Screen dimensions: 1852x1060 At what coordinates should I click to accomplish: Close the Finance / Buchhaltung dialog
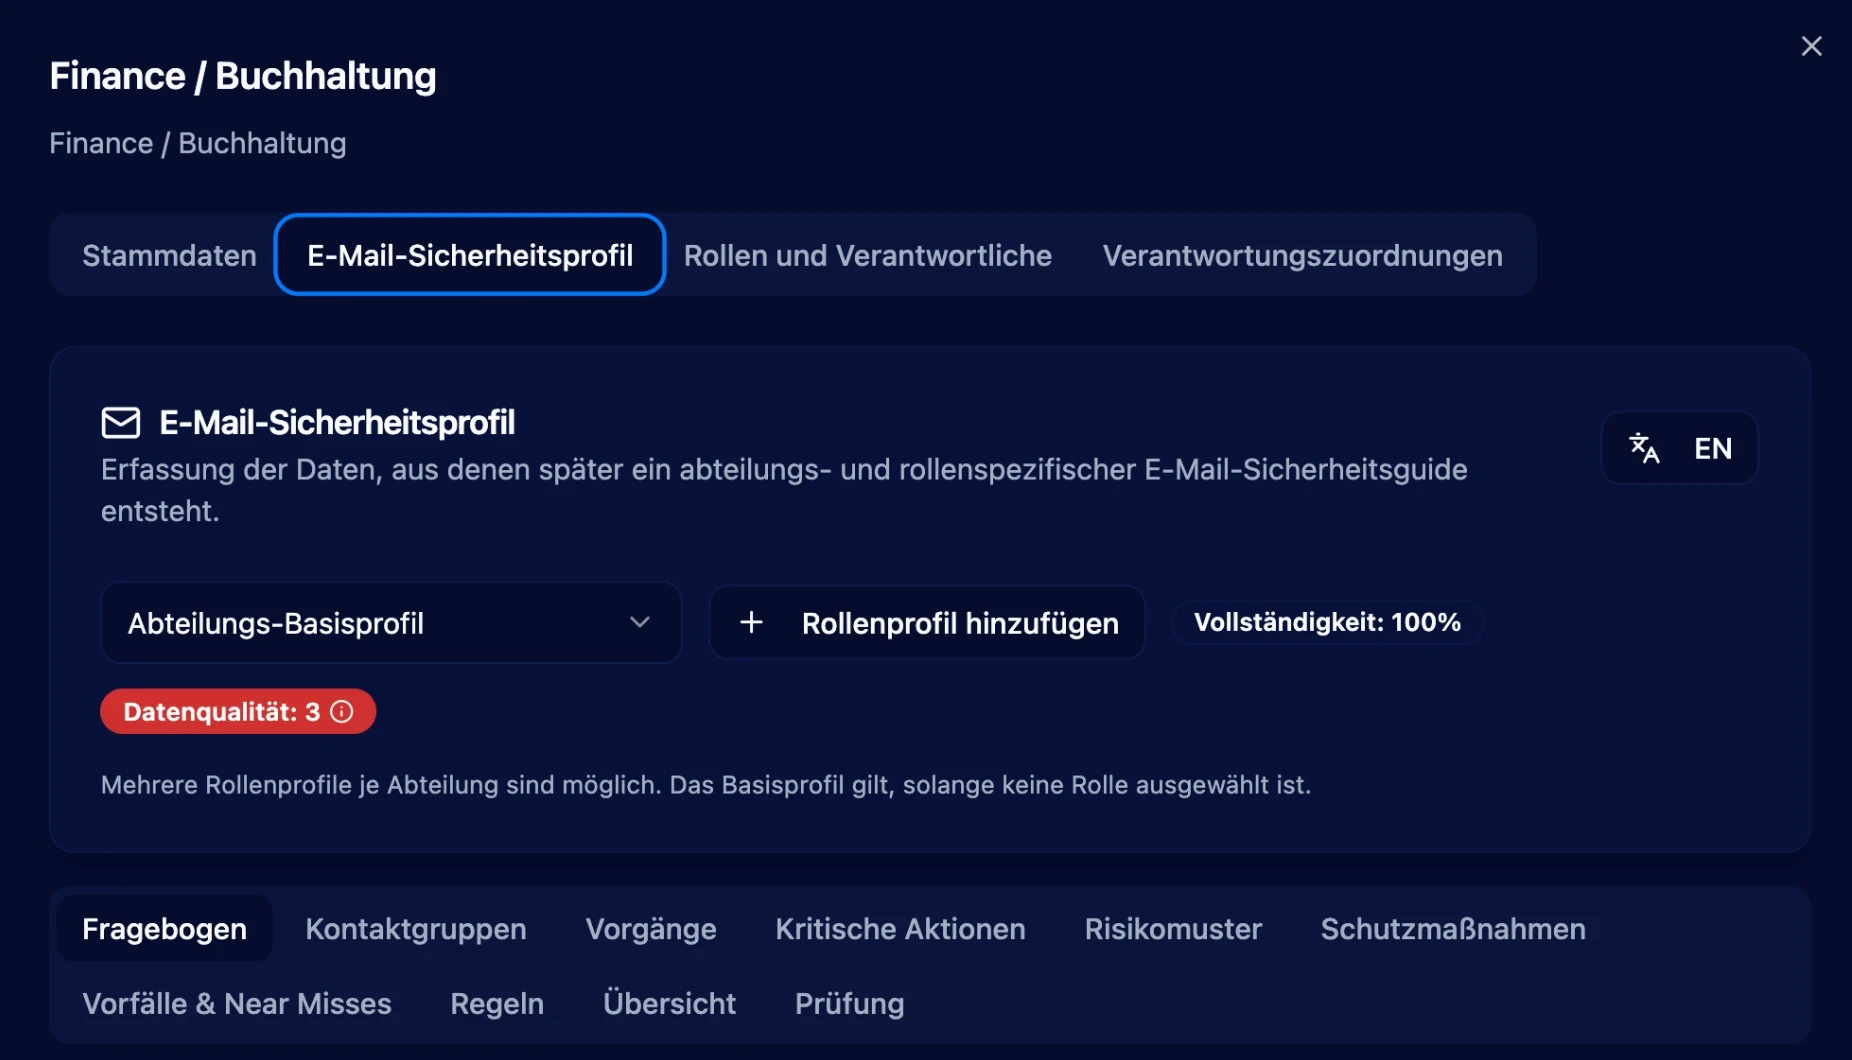[x=1811, y=46]
